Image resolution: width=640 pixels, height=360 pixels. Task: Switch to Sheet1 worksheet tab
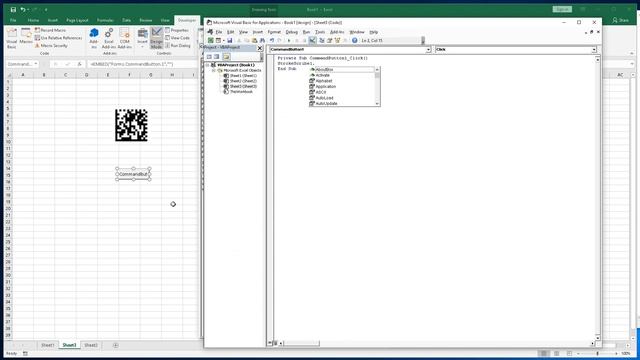(x=47, y=345)
